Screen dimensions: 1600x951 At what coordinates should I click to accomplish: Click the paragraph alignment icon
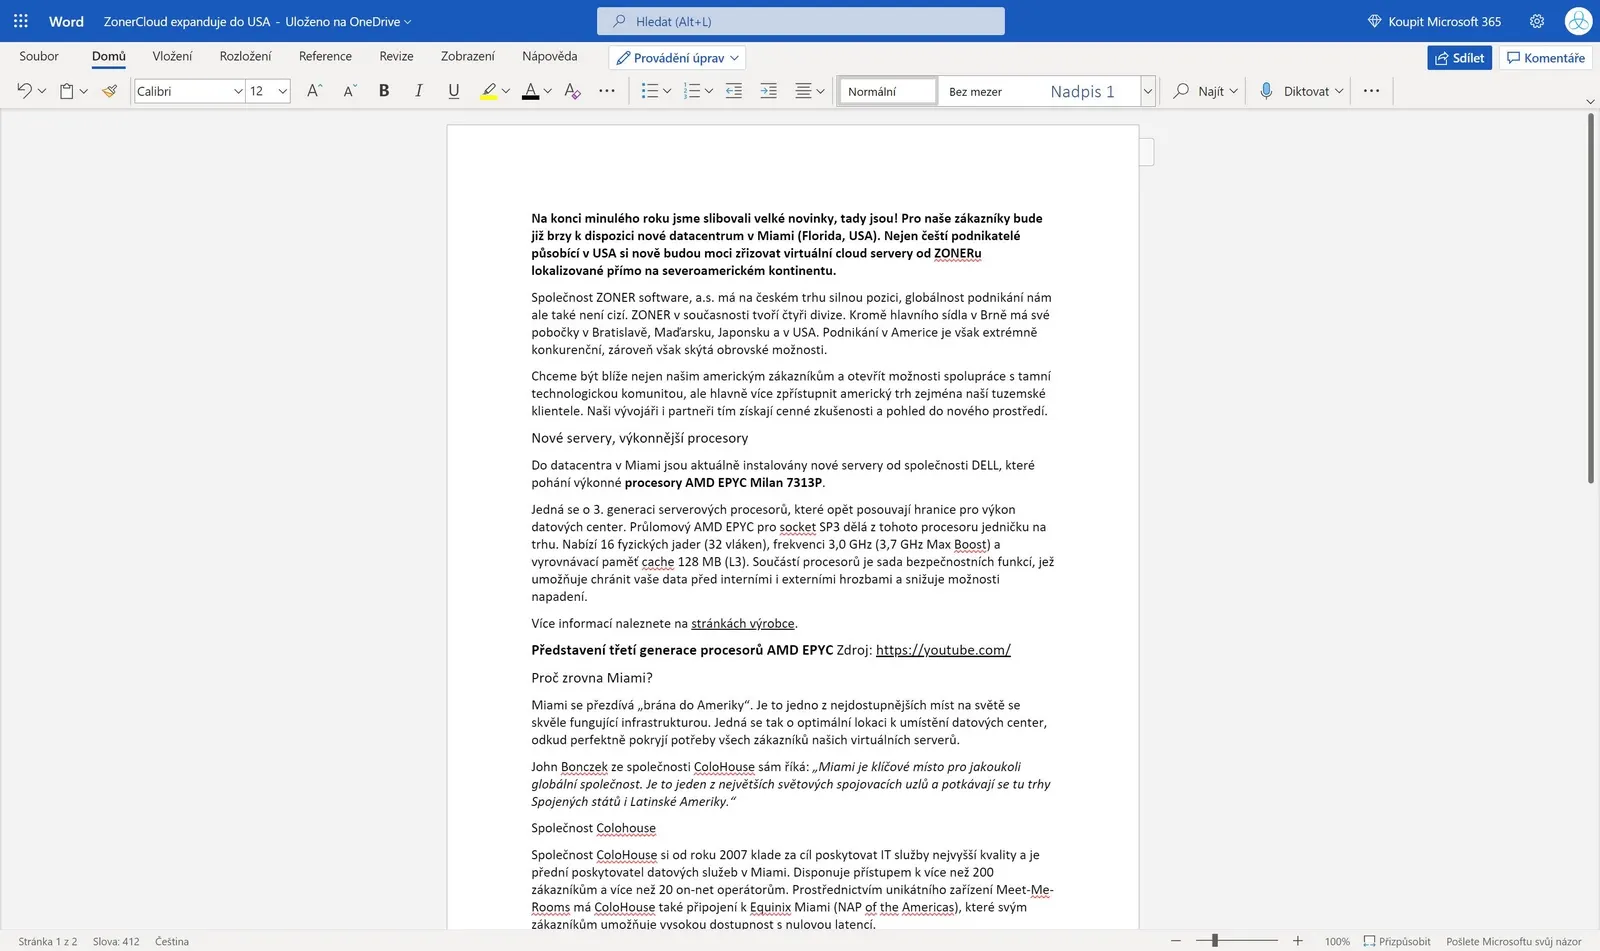tap(803, 91)
